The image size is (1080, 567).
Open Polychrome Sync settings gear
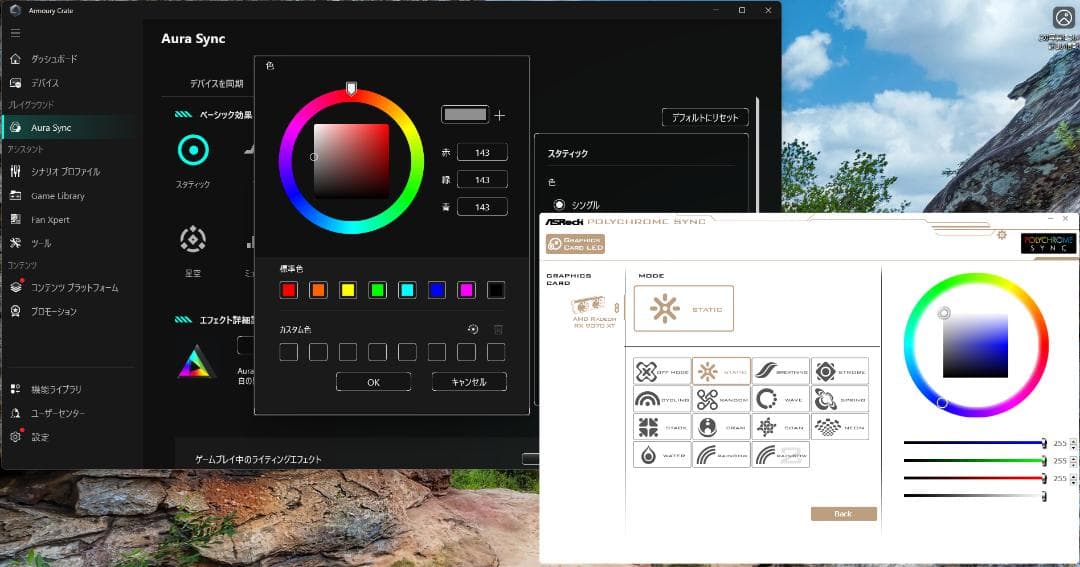999,235
